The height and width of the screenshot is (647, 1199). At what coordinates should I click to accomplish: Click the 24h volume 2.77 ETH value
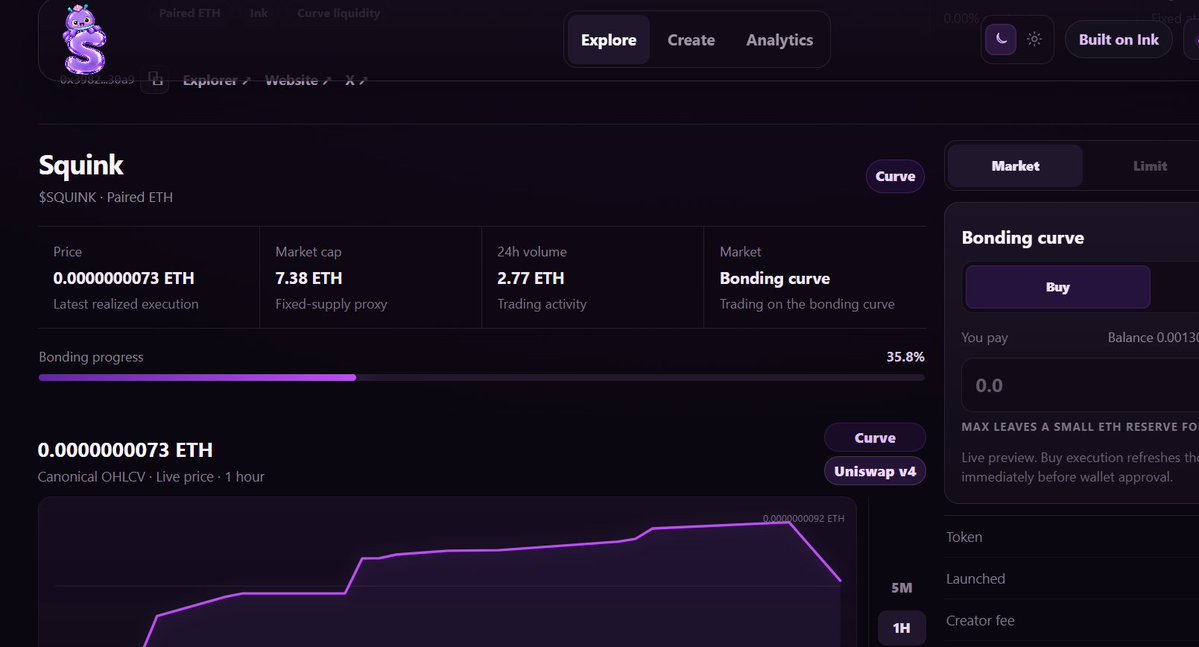(531, 278)
